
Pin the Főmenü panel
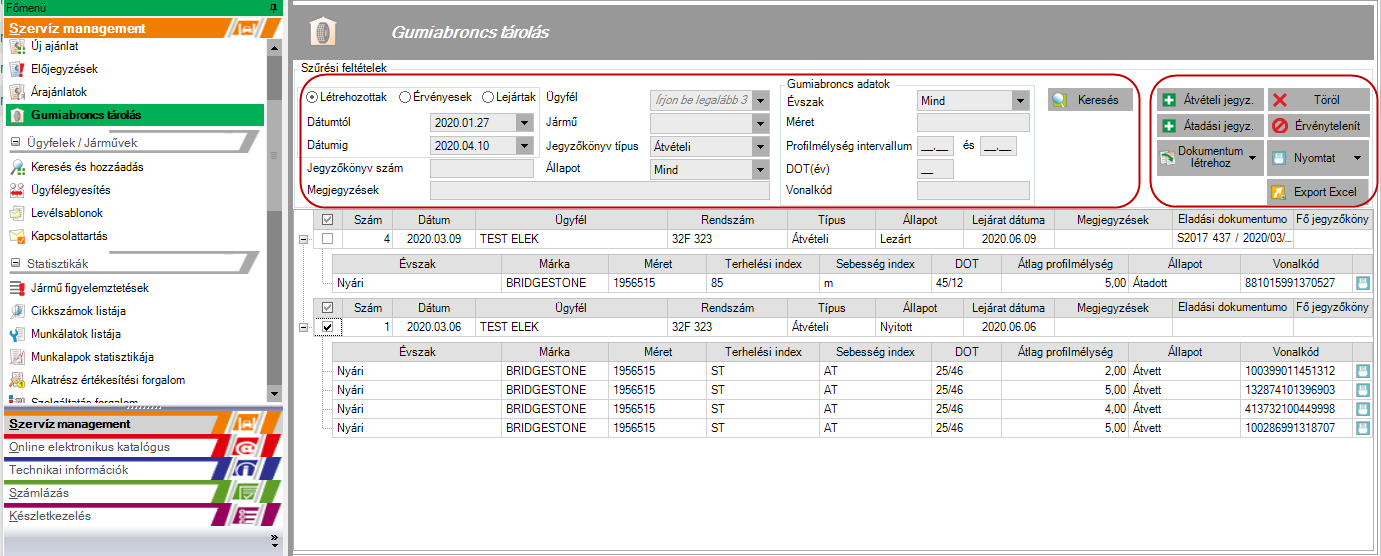point(274,7)
